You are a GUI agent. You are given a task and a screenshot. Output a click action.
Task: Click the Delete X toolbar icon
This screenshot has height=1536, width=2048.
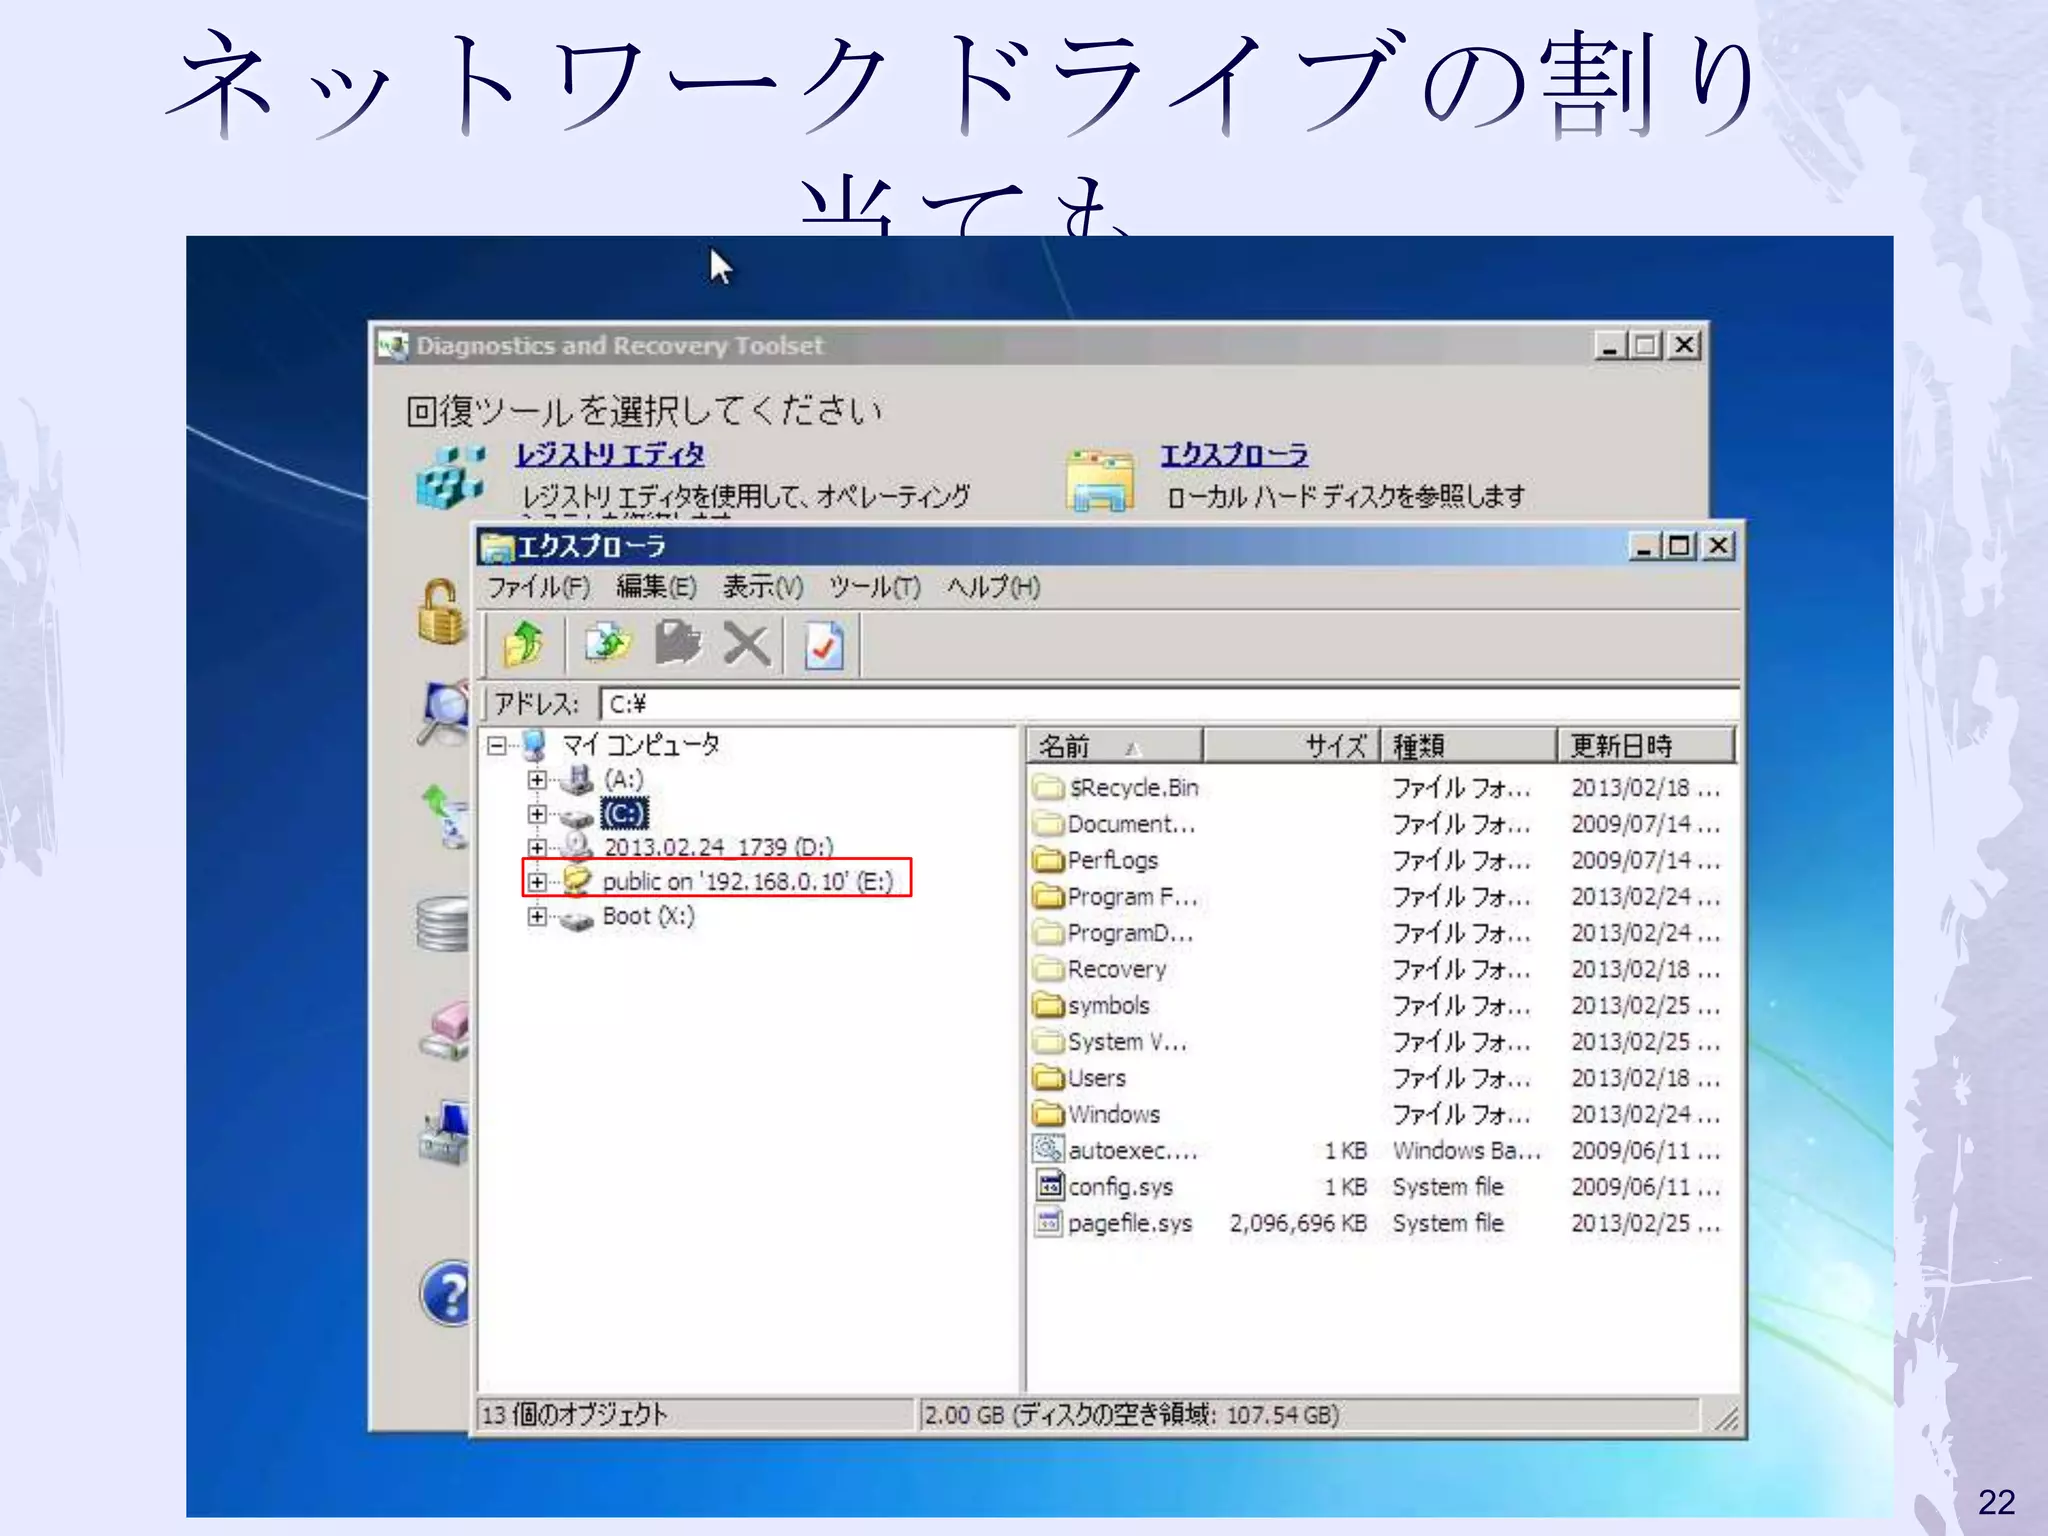(746, 645)
